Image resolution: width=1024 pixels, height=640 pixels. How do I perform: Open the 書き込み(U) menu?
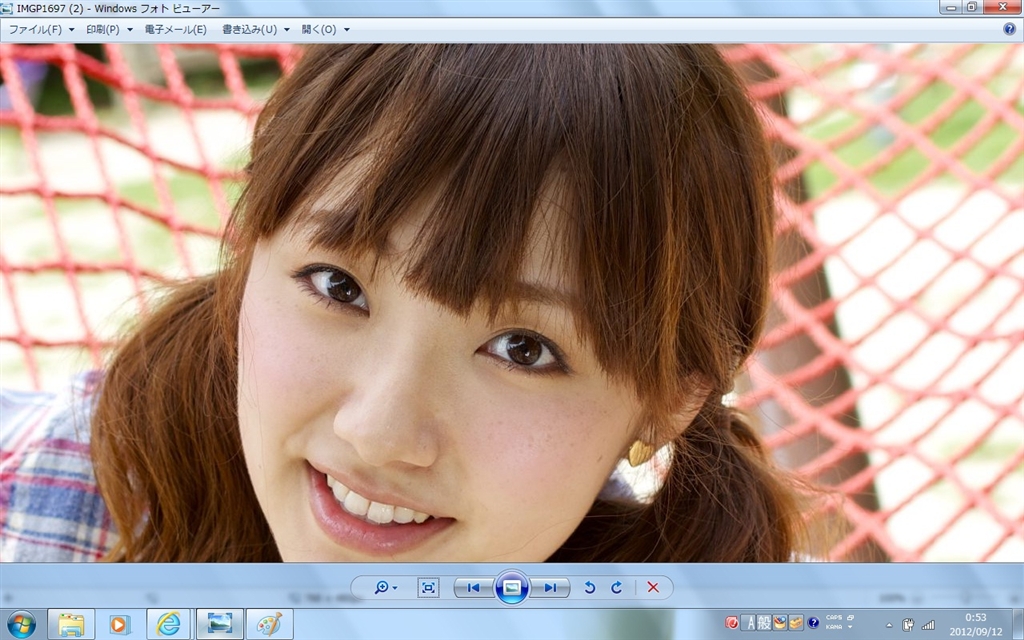point(255,29)
